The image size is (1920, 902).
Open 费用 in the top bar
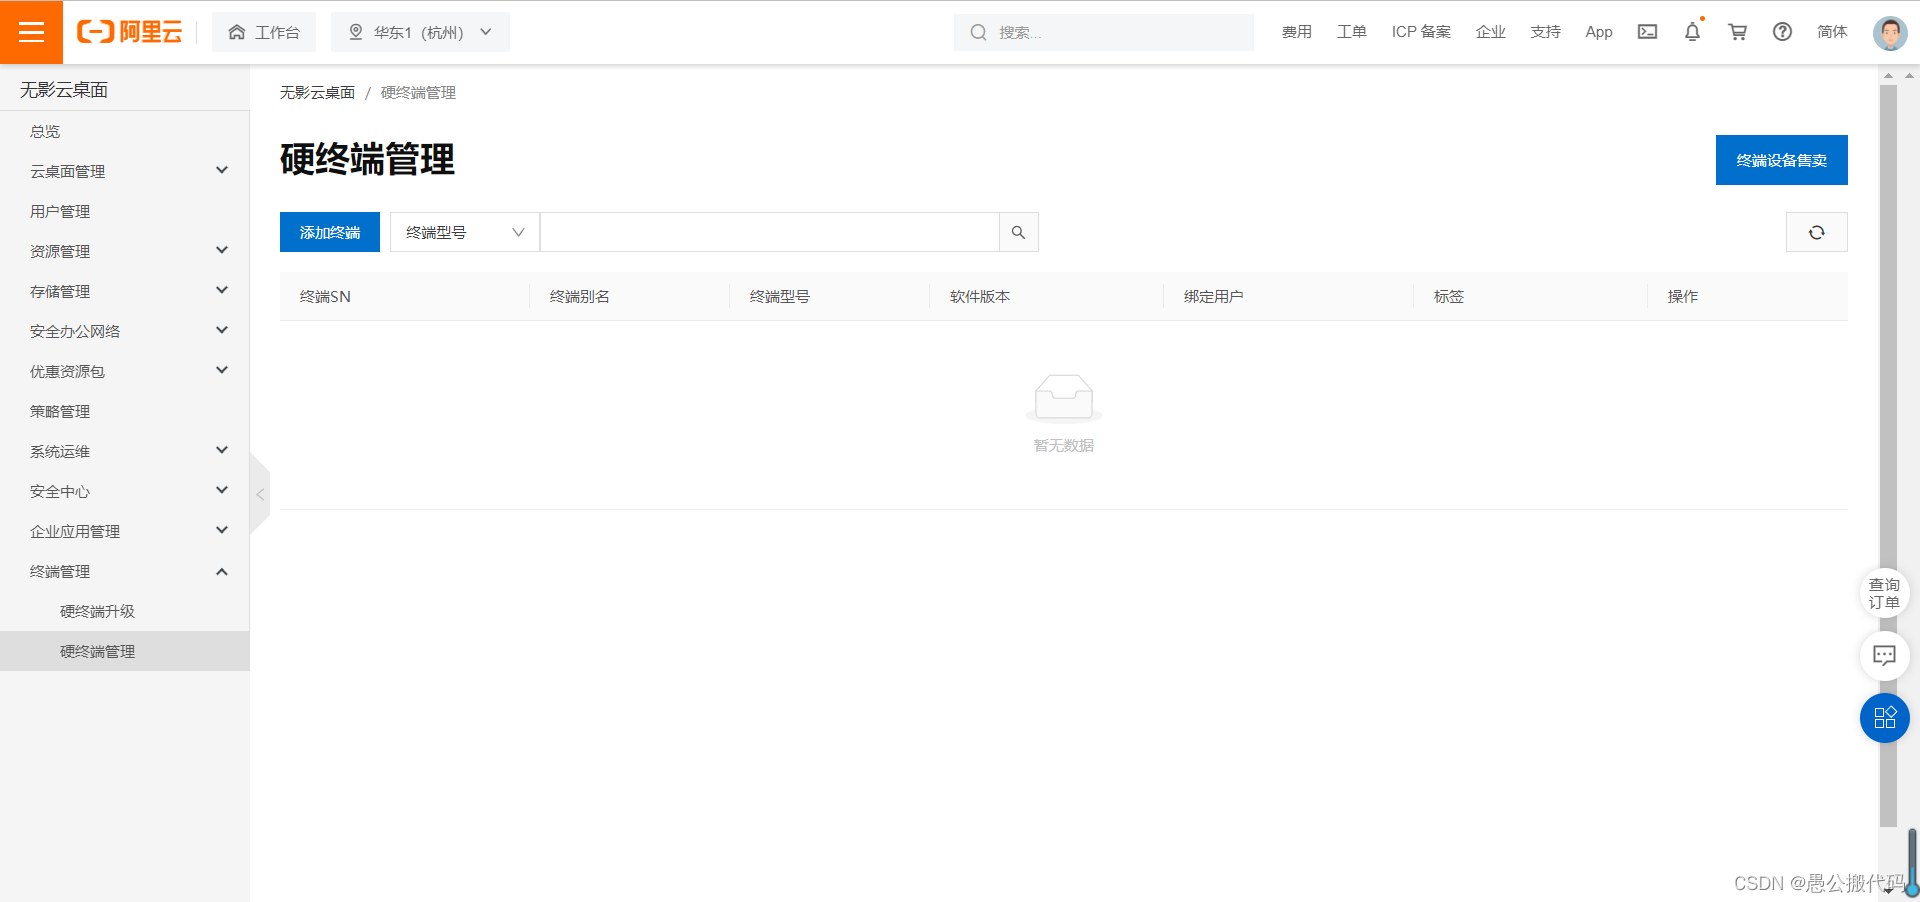click(x=1296, y=32)
